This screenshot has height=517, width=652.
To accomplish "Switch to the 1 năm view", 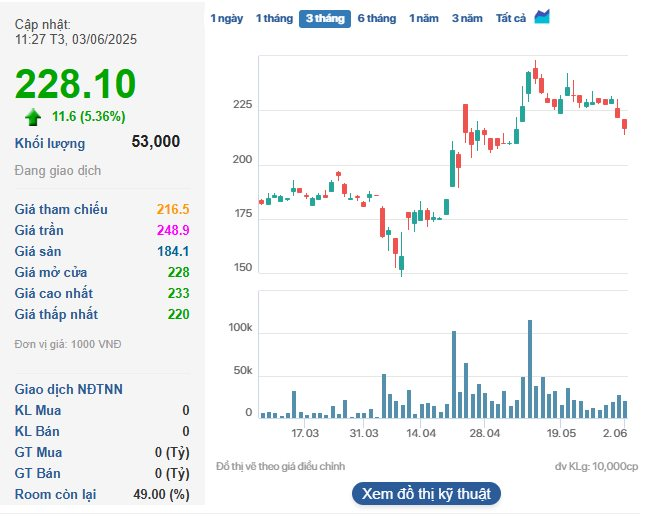I will point(425,18).
